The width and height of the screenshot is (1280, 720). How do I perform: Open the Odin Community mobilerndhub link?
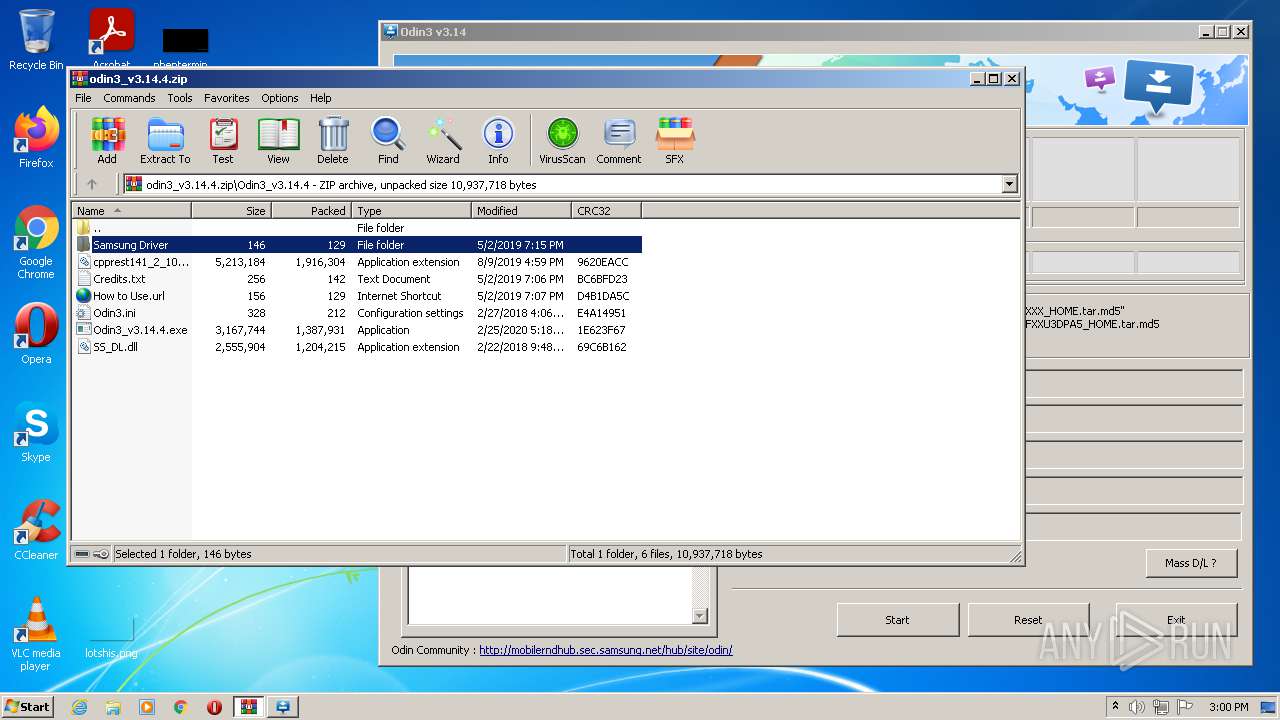[605, 650]
